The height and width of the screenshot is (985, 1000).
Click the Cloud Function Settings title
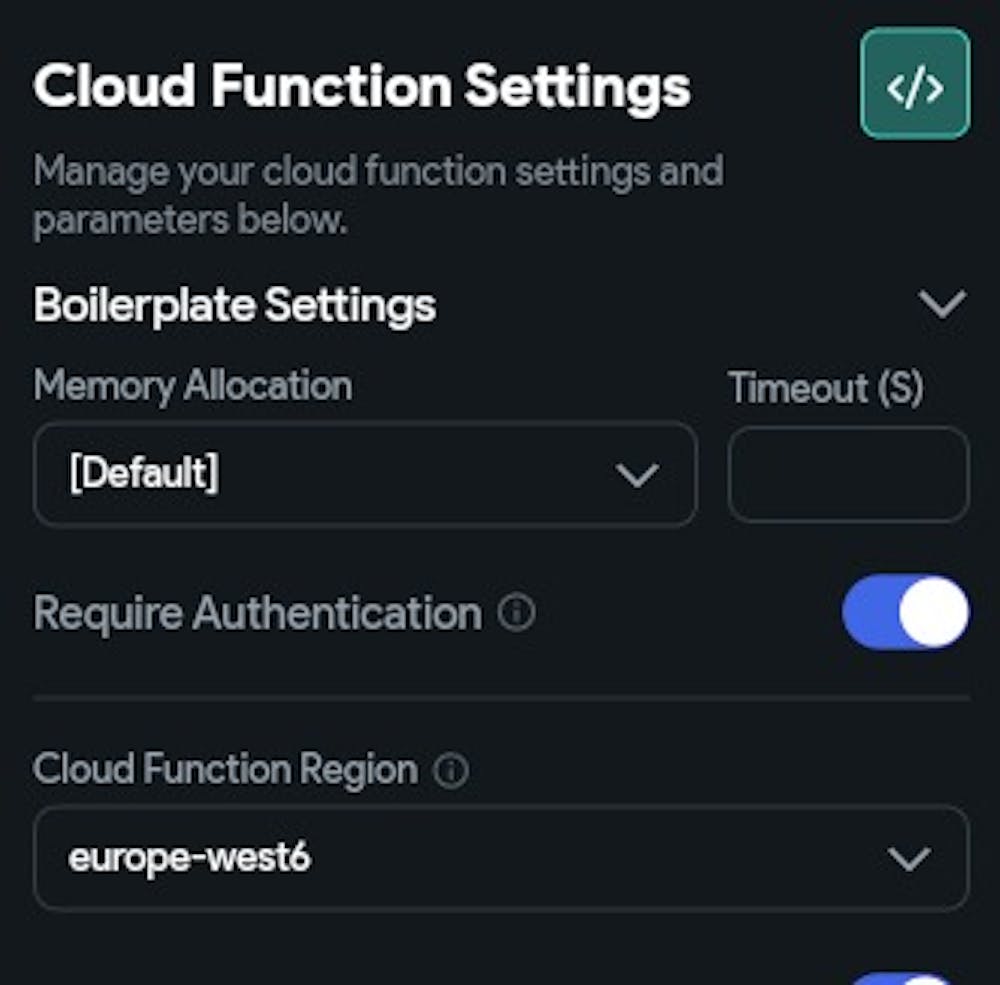point(361,87)
